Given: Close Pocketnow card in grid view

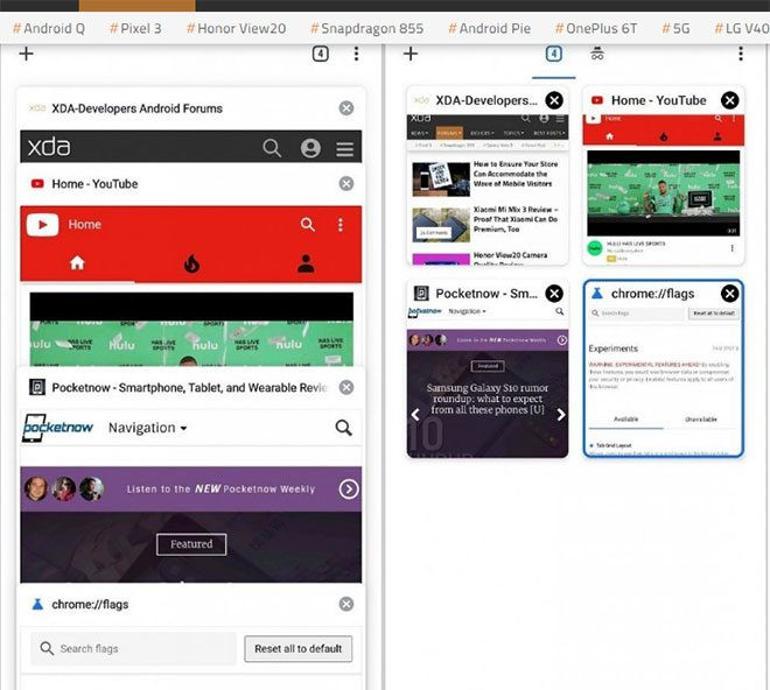Looking at the screenshot, I should pos(554,294).
